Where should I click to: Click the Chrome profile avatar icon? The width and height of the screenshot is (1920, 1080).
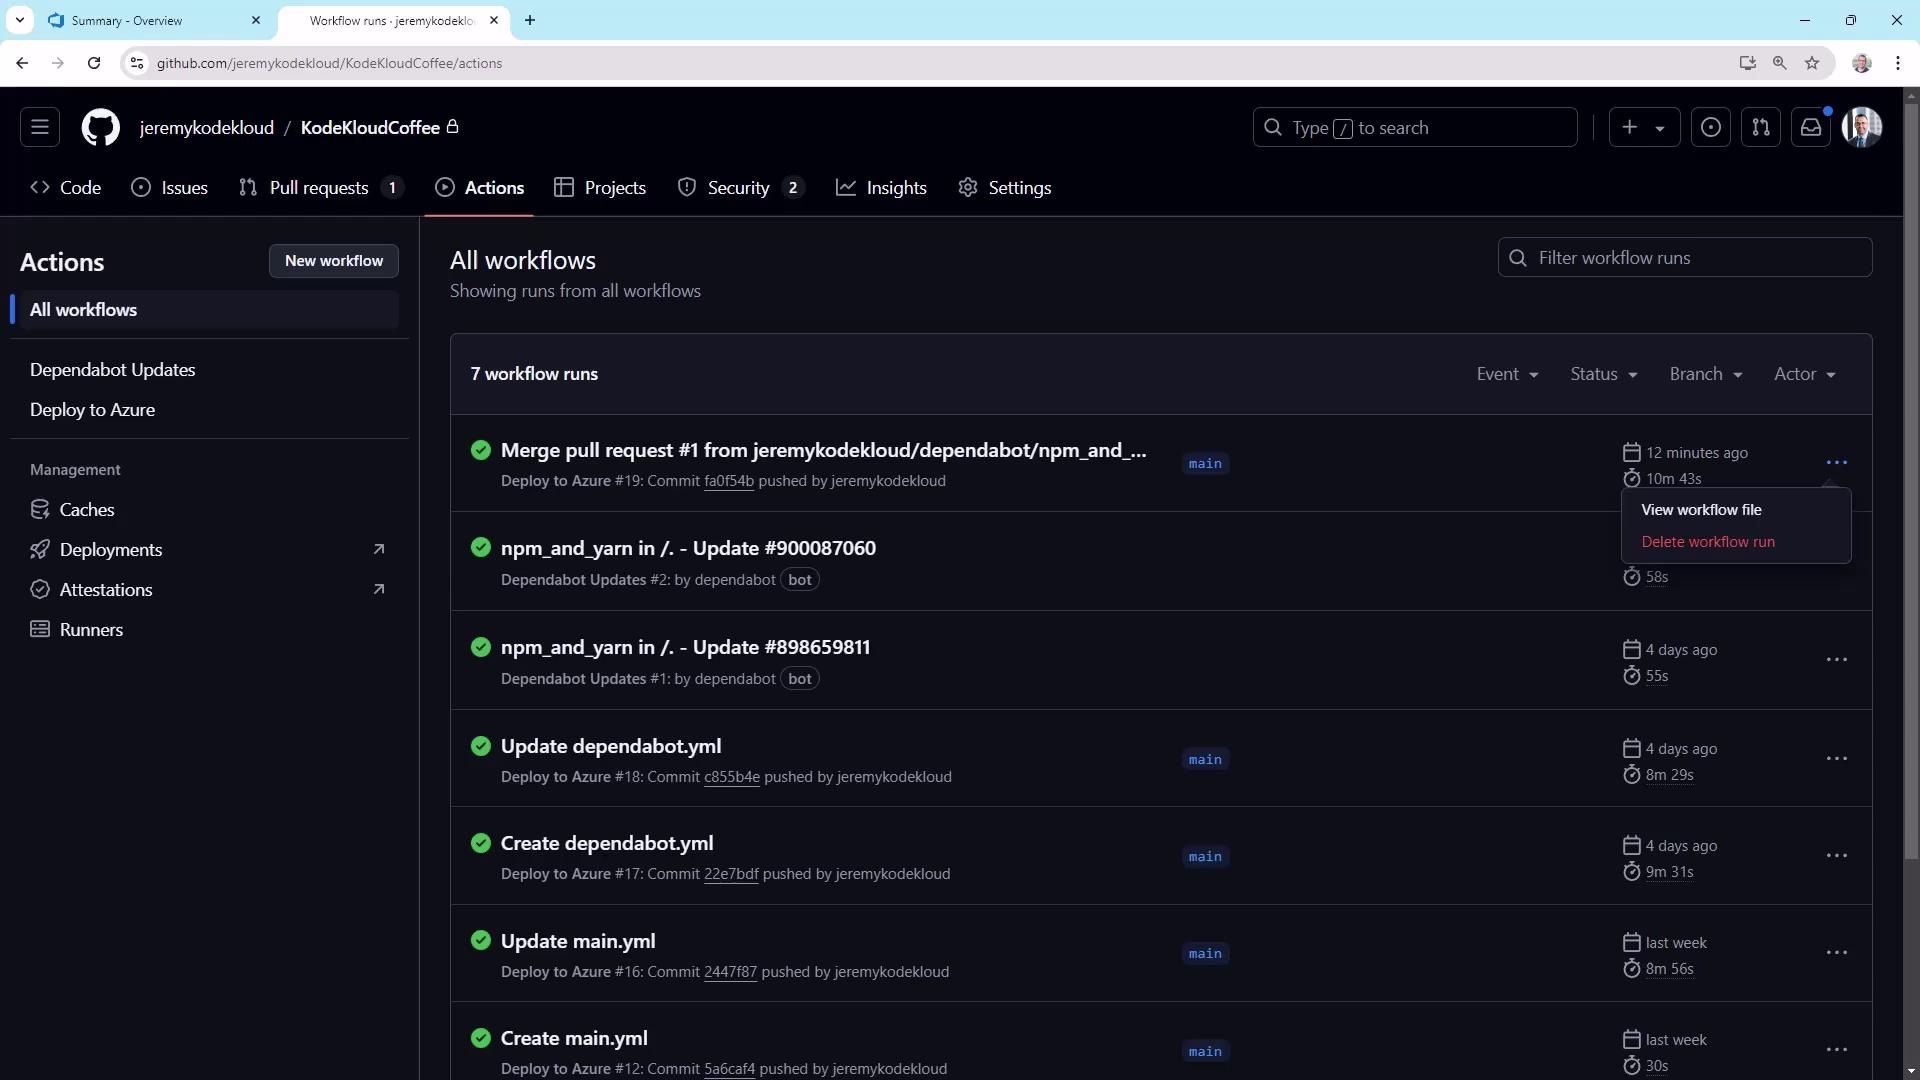point(1862,63)
